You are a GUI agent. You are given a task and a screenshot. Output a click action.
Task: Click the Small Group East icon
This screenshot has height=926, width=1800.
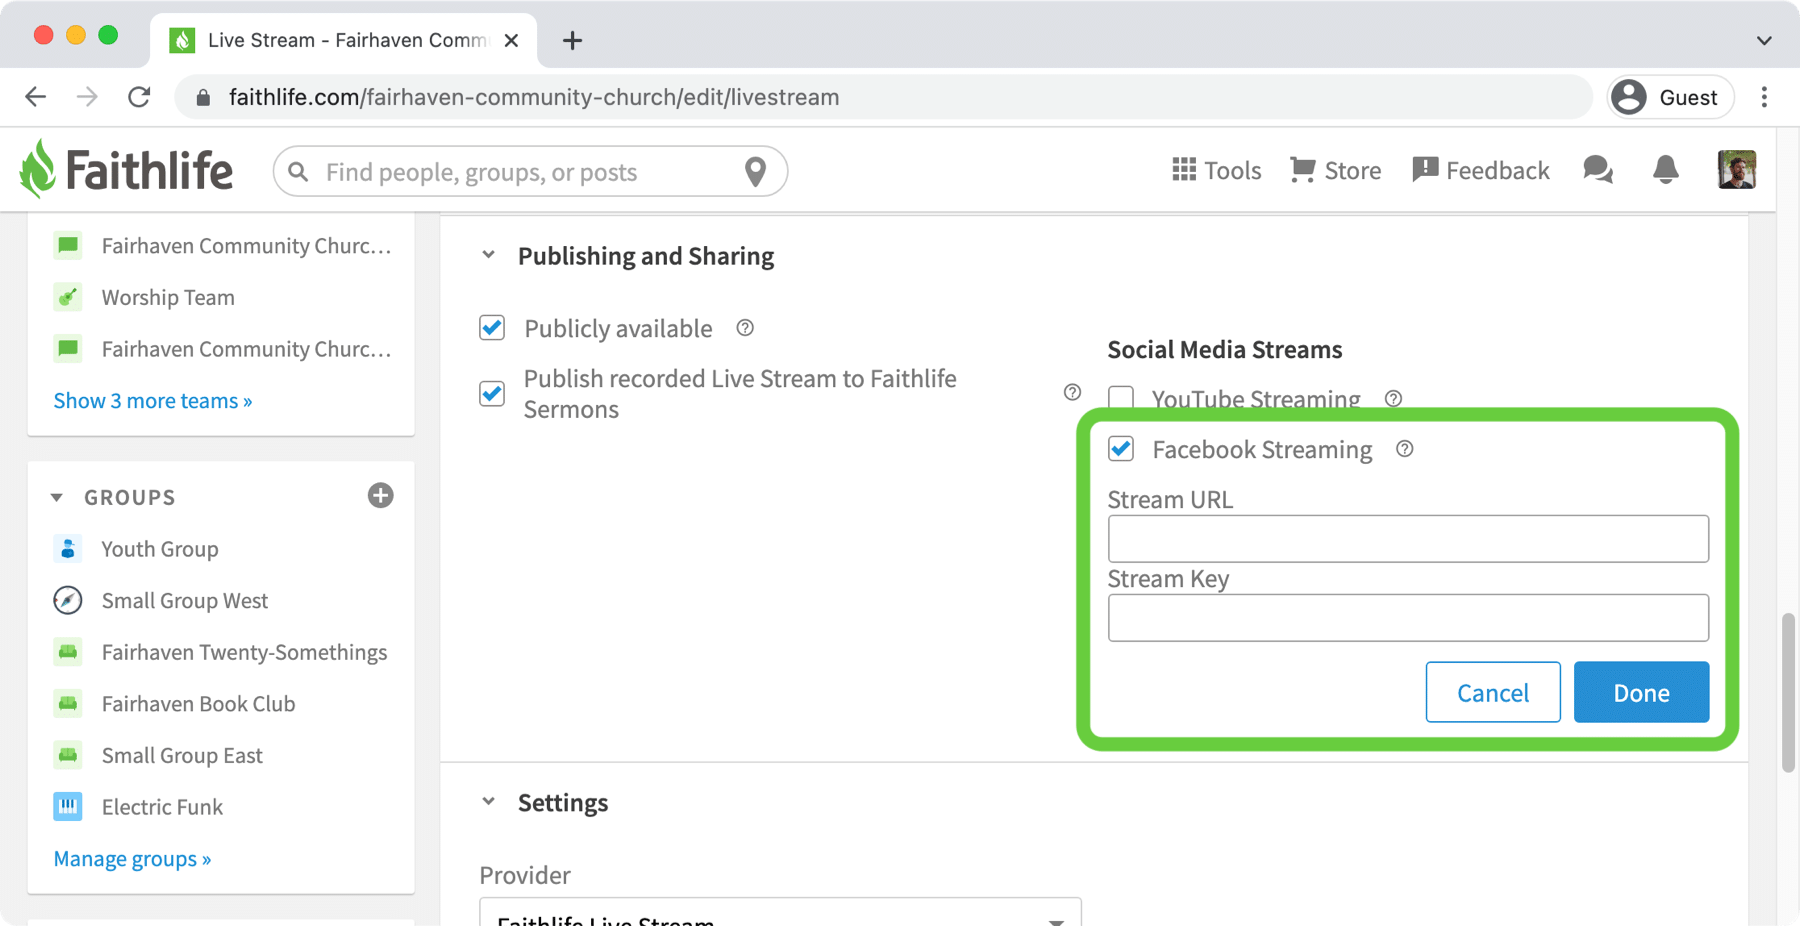tap(68, 755)
